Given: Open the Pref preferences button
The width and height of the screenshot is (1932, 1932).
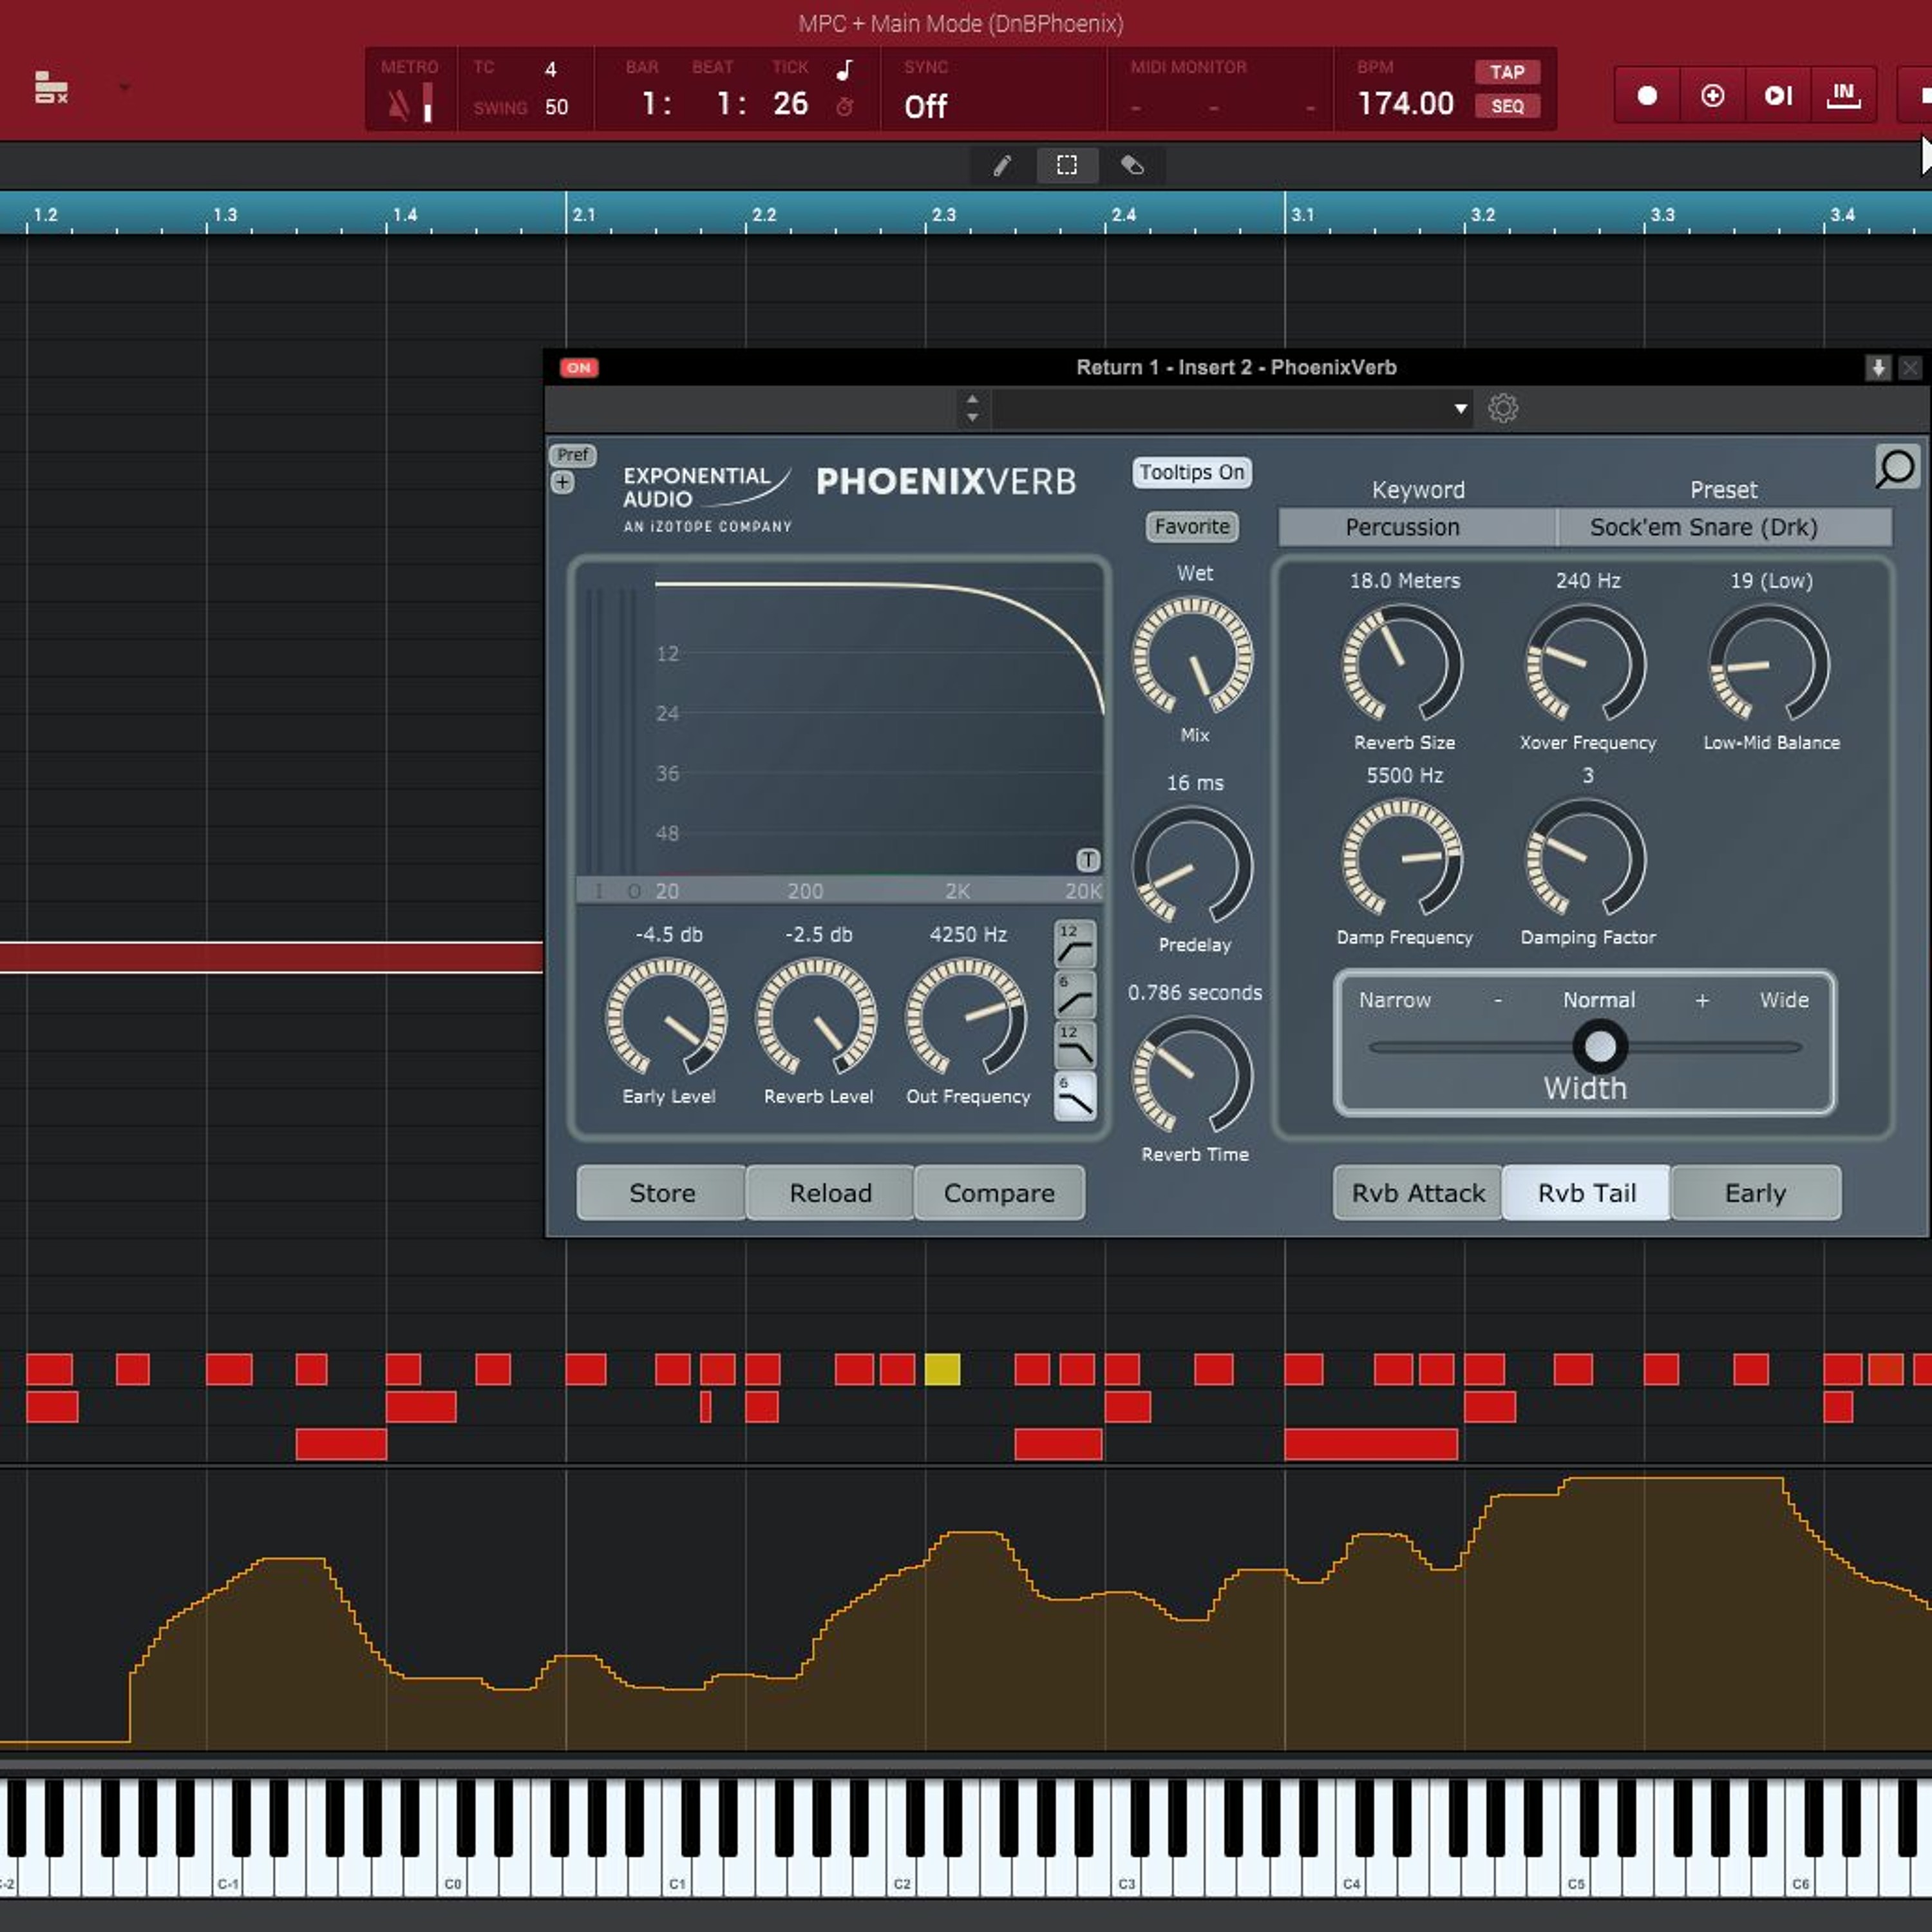Looking at the screenshot, I should click(573, 455).
